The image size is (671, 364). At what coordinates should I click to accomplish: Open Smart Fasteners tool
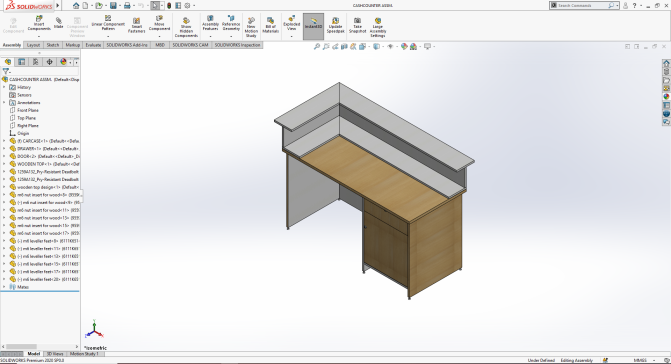coord(137,25)
